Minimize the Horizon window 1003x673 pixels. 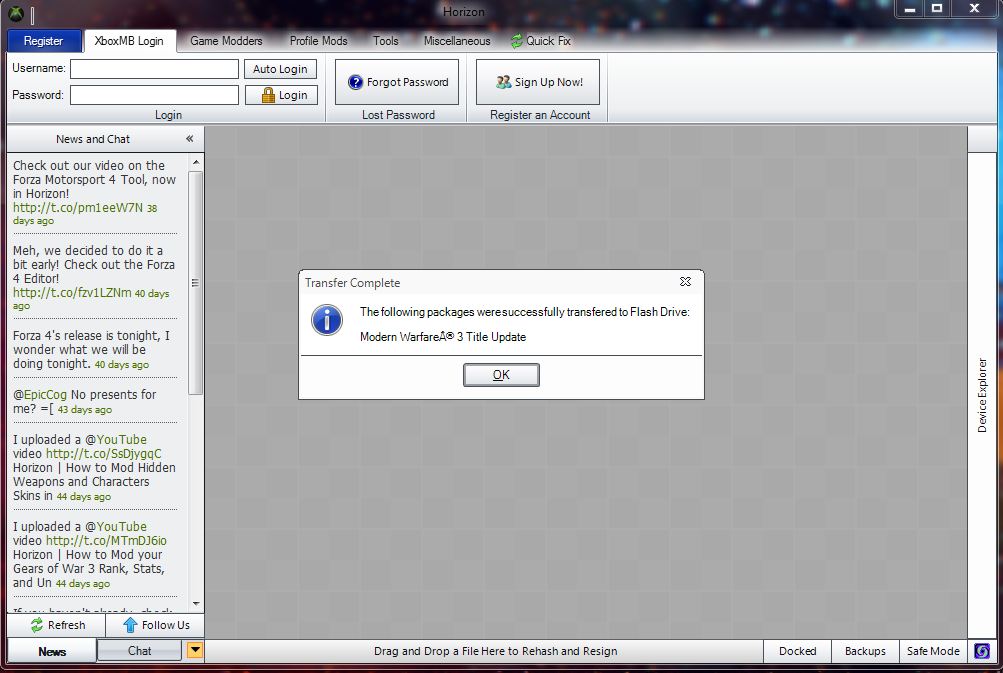tap(910, 9)
